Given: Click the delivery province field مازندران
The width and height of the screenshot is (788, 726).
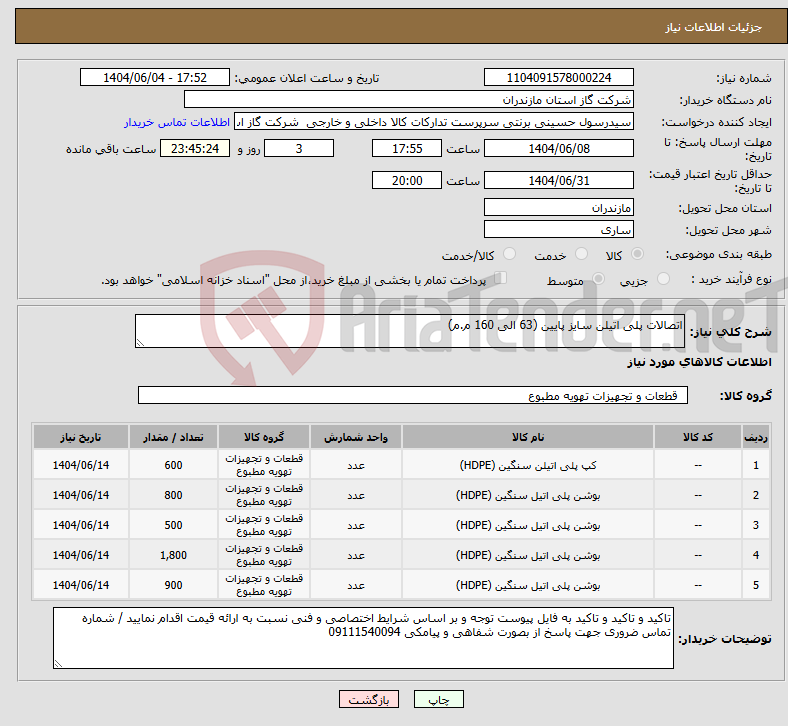Looking at the screenshot, I should coord(559,208).
